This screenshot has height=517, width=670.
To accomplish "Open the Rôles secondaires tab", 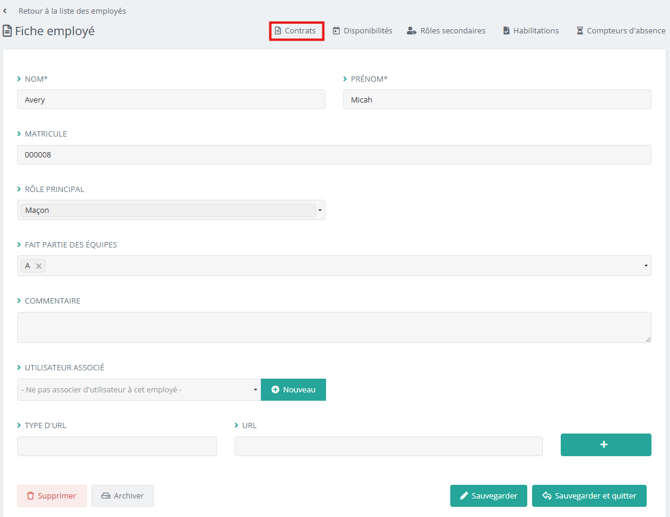I will click(446, 31).
